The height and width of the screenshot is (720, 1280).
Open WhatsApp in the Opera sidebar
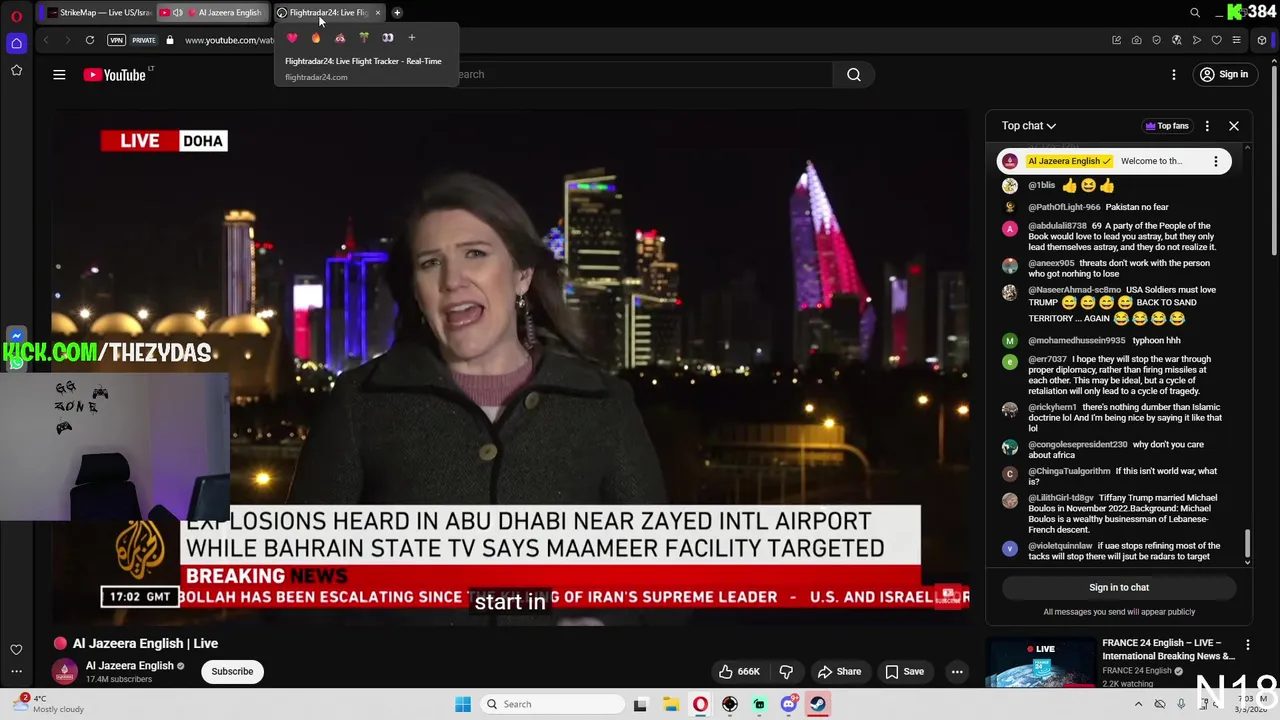[16, 362]
